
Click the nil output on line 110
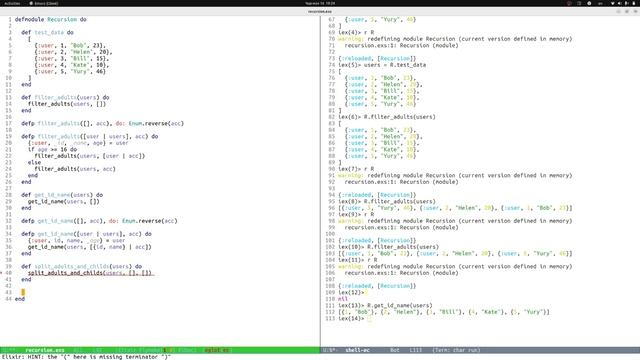[343, 299]
